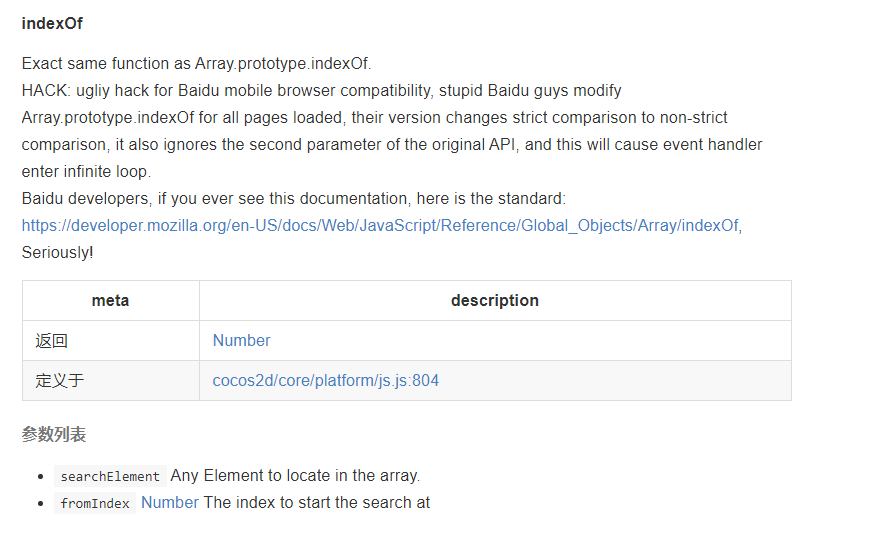Select the 返回 table cell
This screenshot has width=891, height=533.
52,341
